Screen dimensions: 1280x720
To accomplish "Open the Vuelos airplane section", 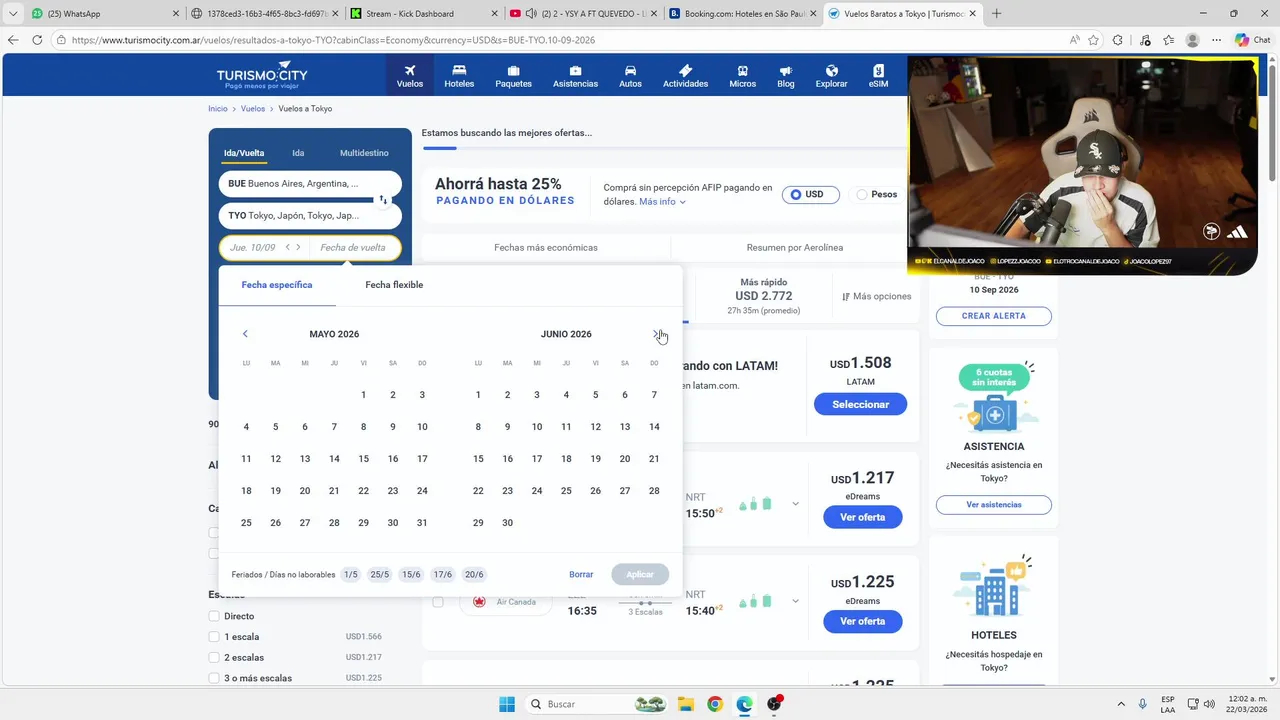I will click(410, 76).
